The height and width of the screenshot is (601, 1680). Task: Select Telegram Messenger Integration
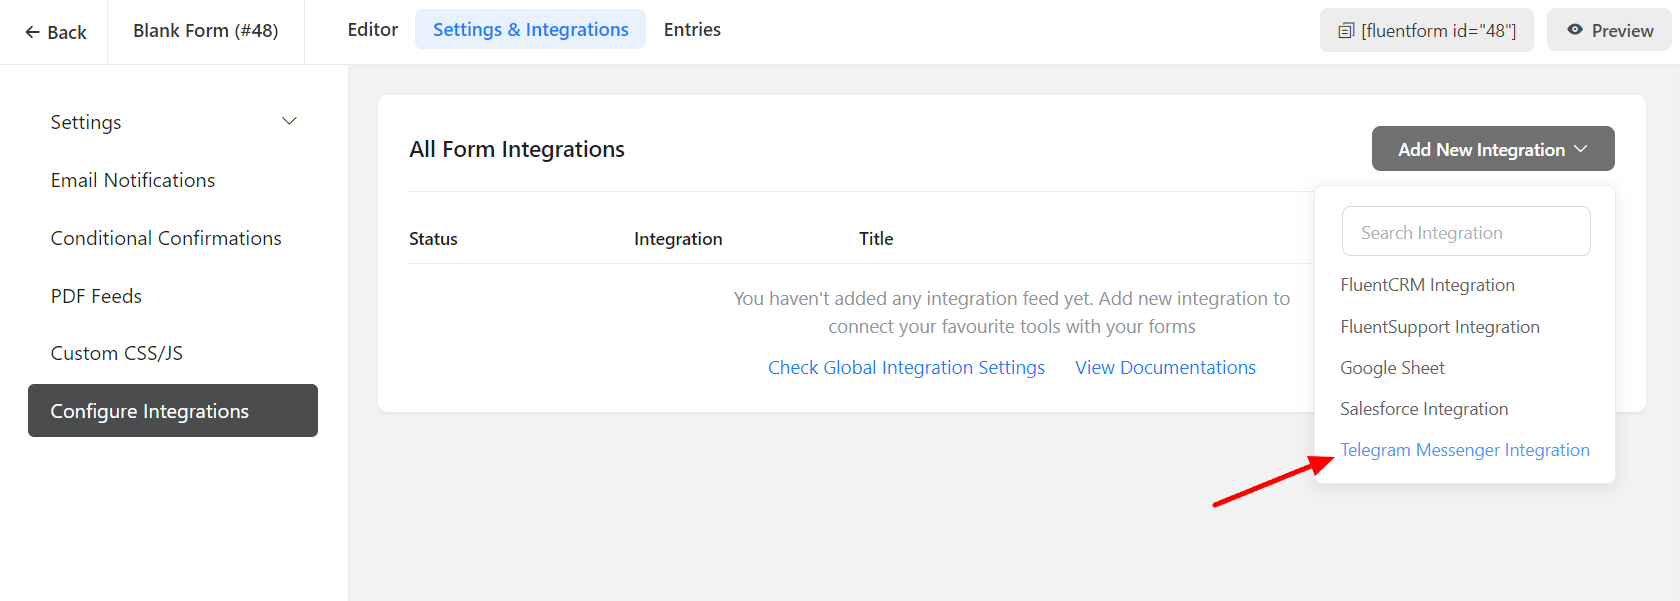click(x=1464, y=450)
